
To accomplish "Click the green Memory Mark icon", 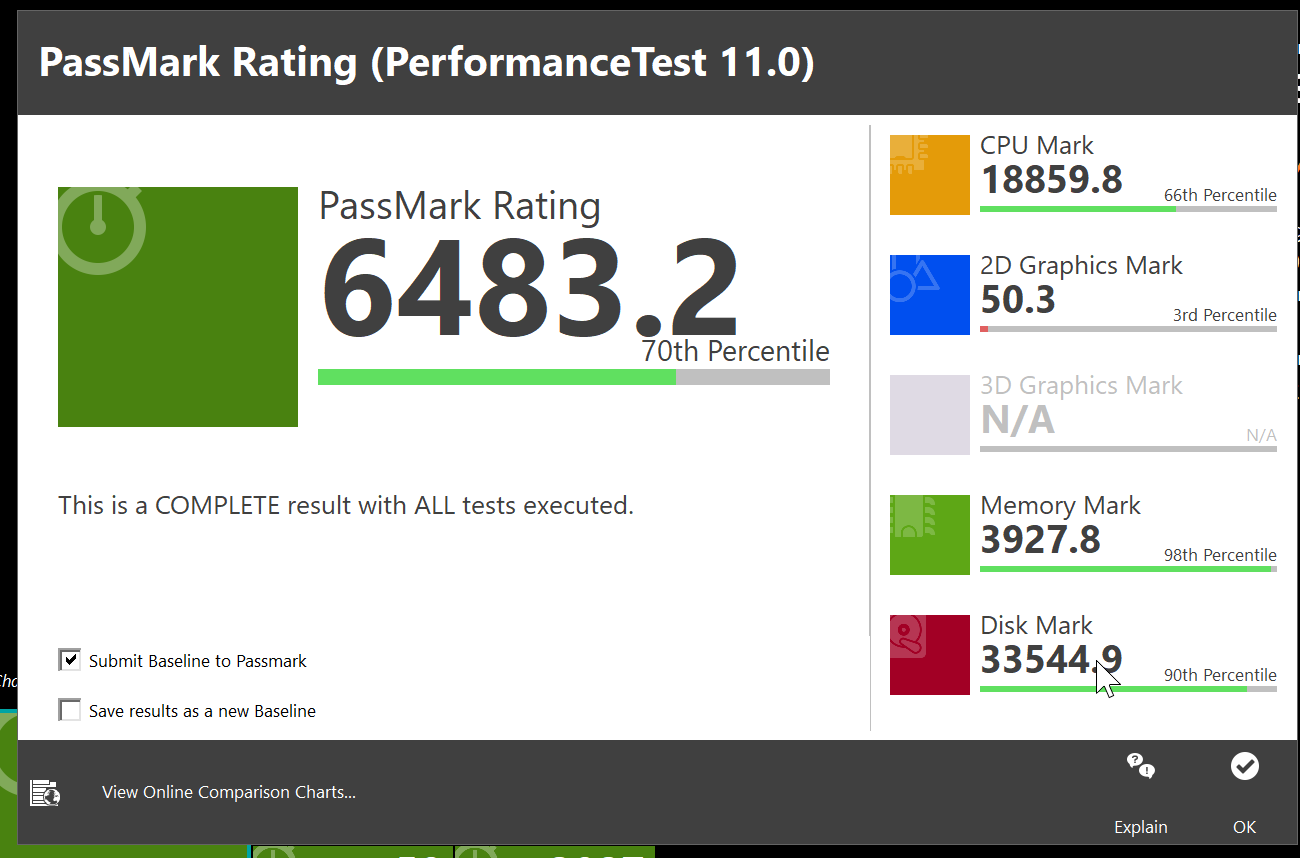I will pos(930,535).
